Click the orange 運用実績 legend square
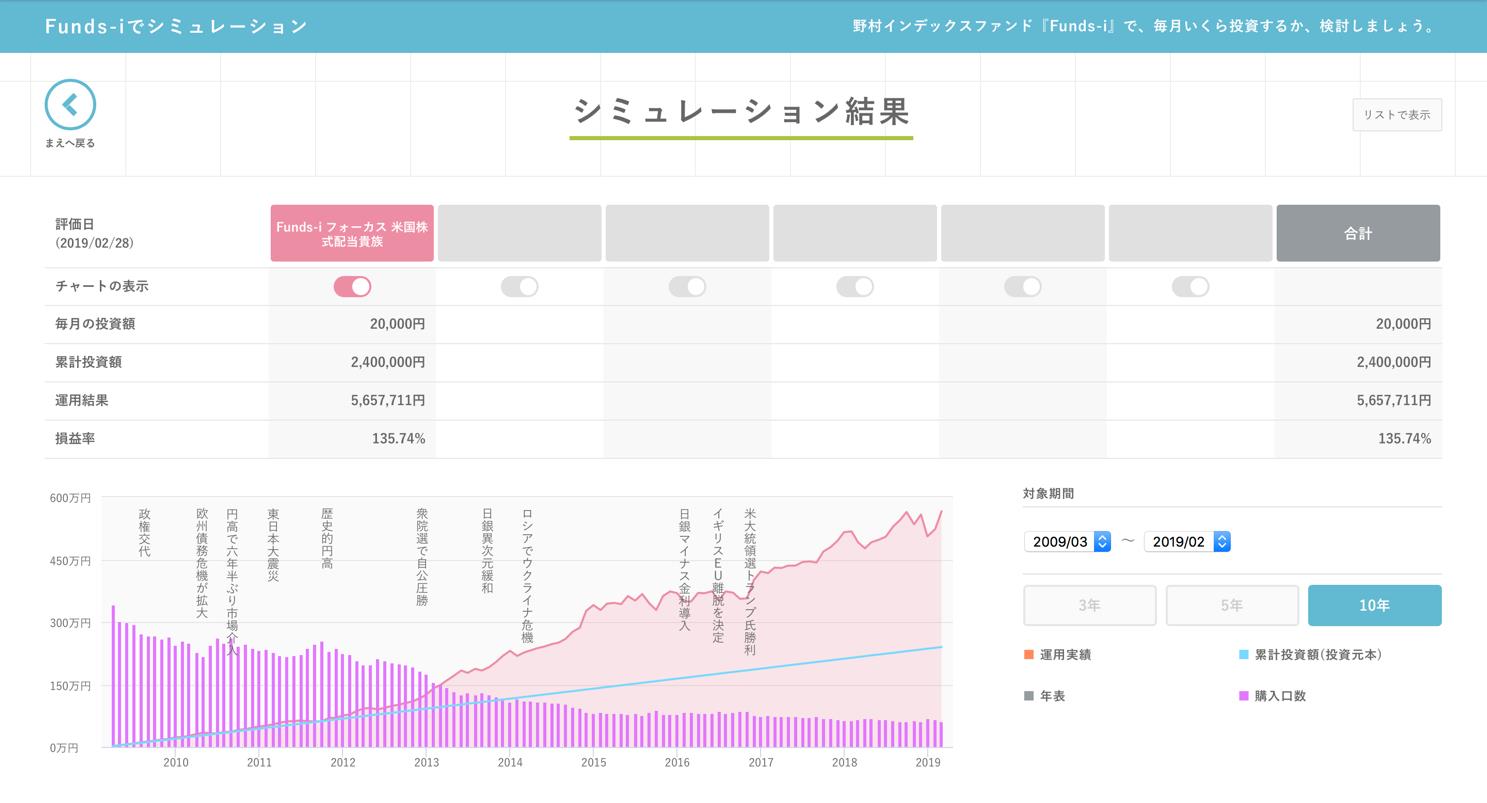 (x=1028, y=655)
